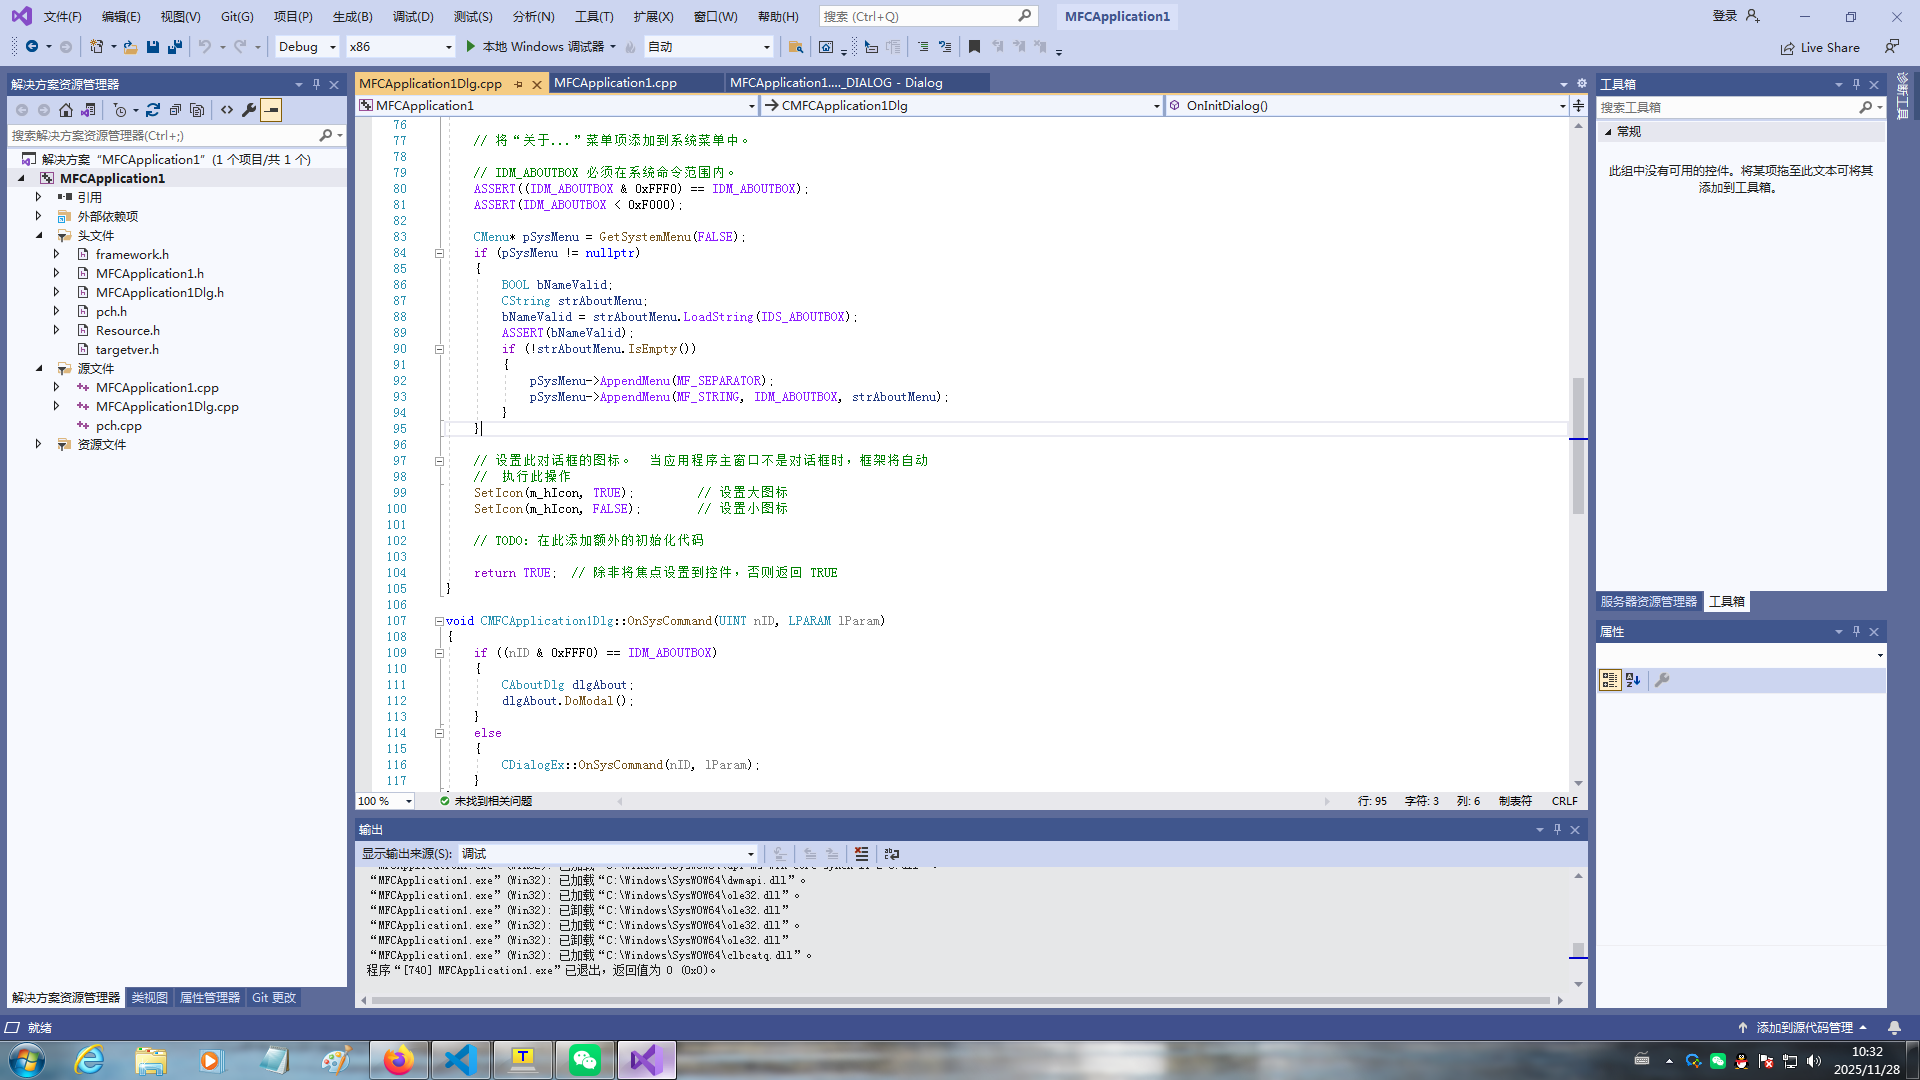This screenshot has height=1080, width=1920.
Task: Clear all output with the red X icon
Action: coord(861,854)
